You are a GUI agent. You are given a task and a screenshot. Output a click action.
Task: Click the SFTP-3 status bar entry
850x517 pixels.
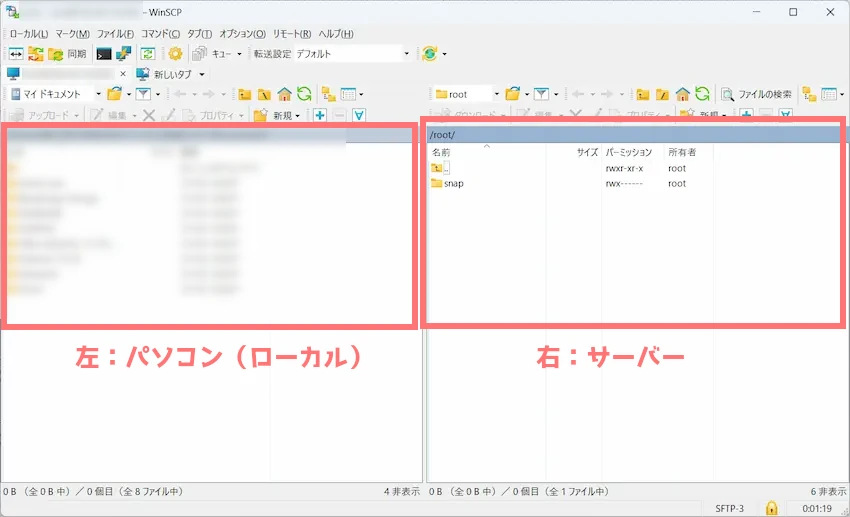point(729,508)
